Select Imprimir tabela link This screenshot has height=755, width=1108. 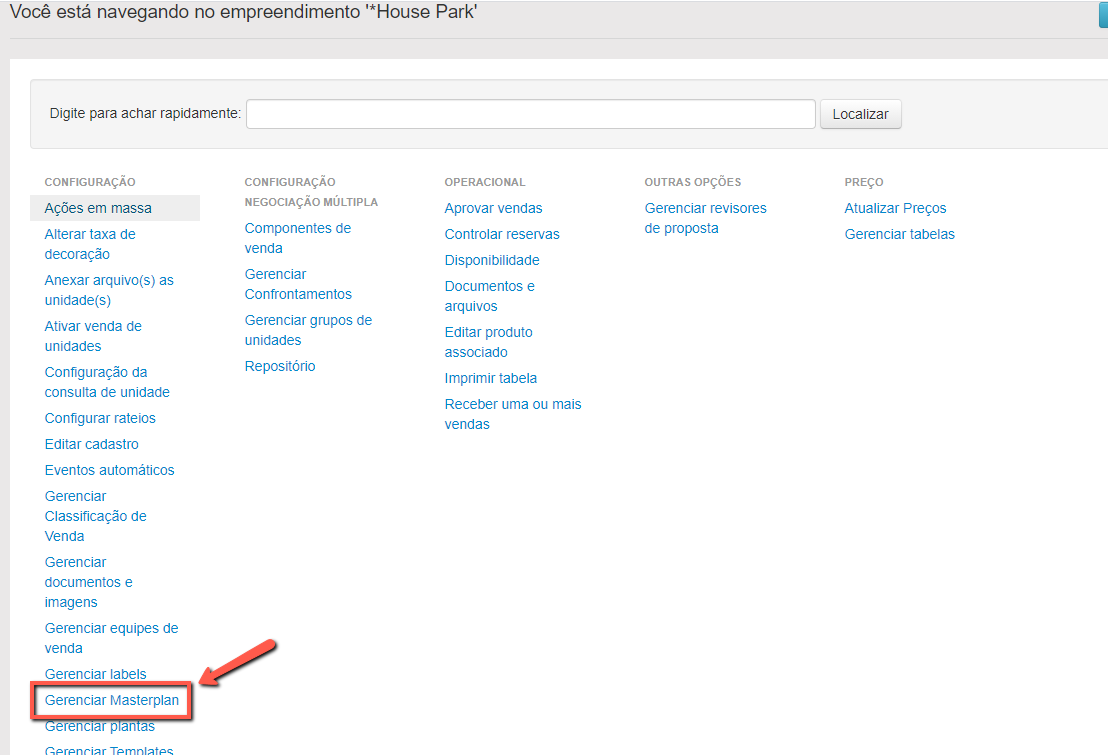[x=491, y=378]
